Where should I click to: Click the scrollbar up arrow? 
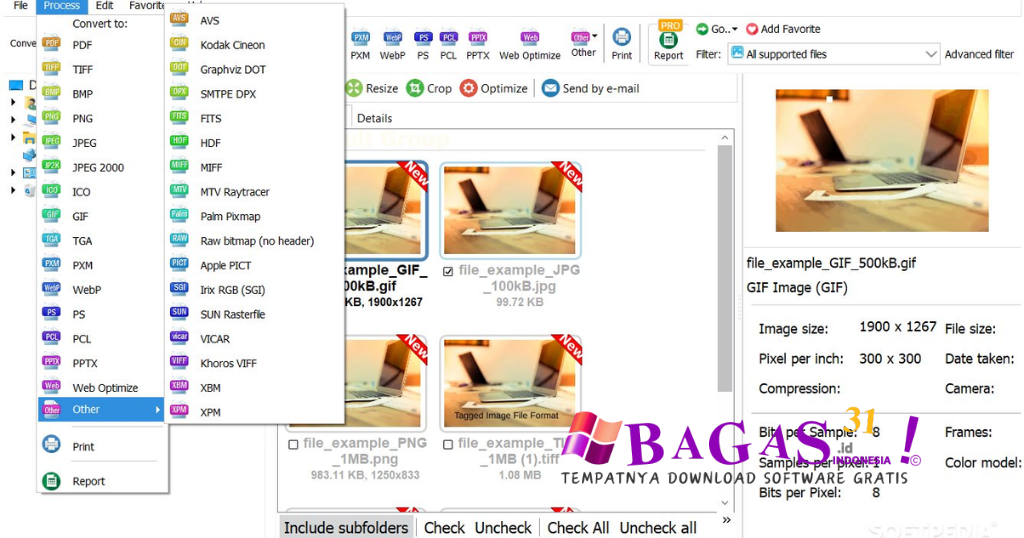click(x=724, y=138)
